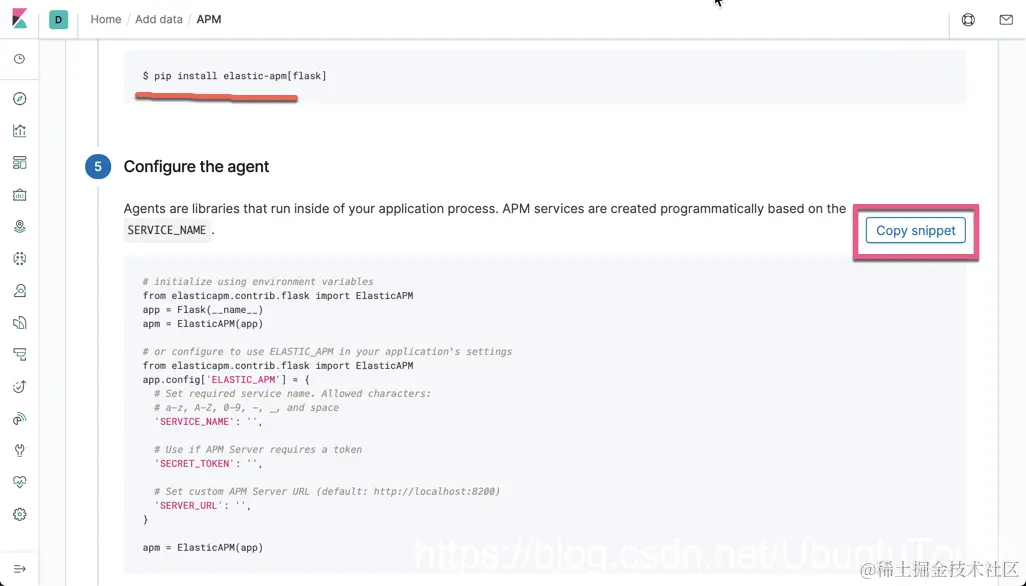Open Maps via the pin icon
Screen dimensions: 1026x586
click(x=20, y=226)
